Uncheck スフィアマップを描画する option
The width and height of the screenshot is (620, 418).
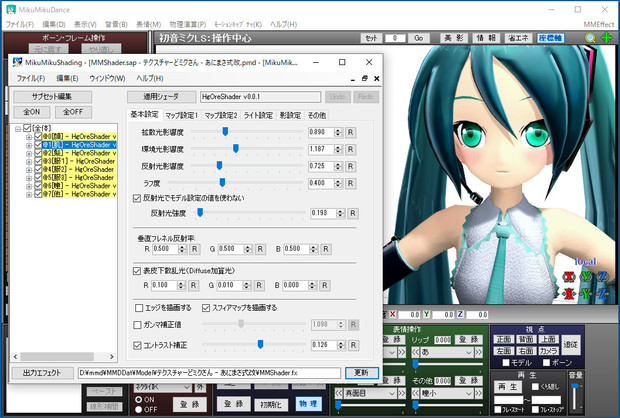(x=206, y=307)
